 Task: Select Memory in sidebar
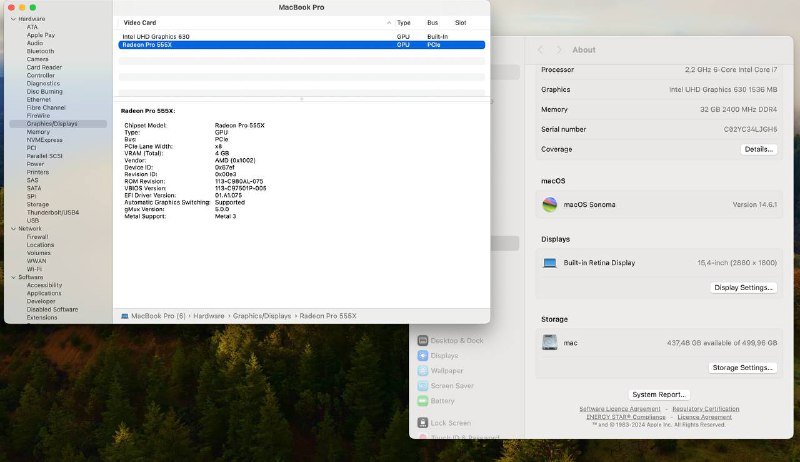tap(38, 132)
